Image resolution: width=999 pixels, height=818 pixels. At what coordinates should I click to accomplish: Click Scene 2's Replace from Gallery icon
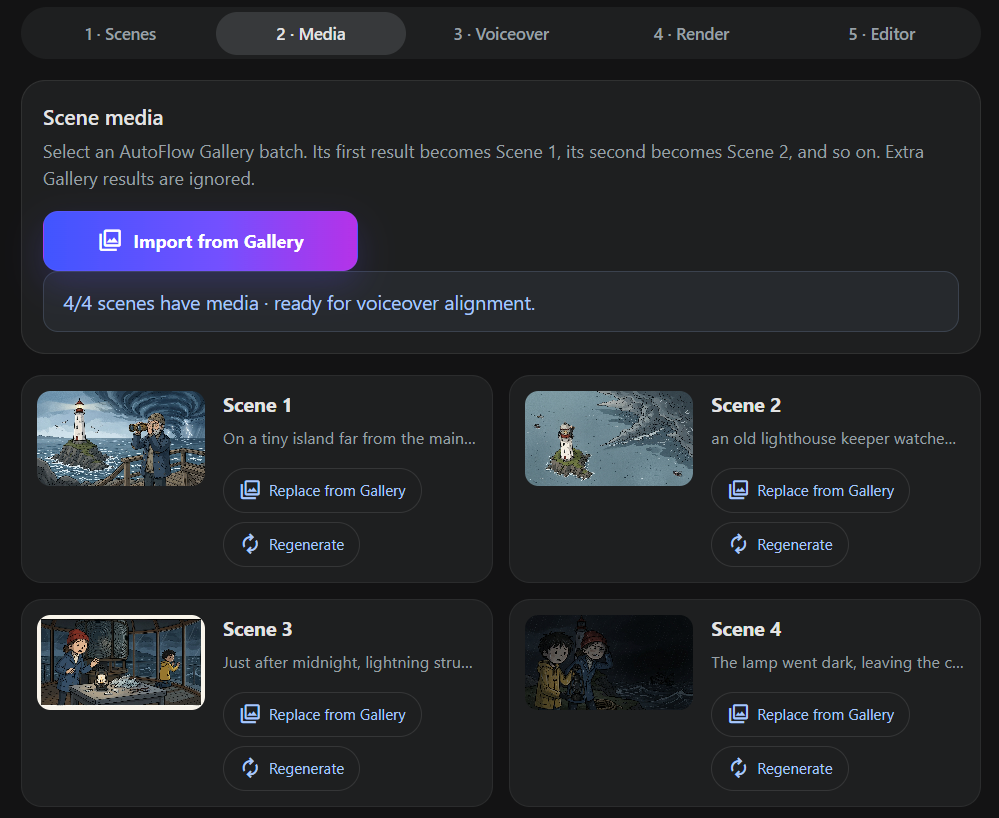click(738, 490)
